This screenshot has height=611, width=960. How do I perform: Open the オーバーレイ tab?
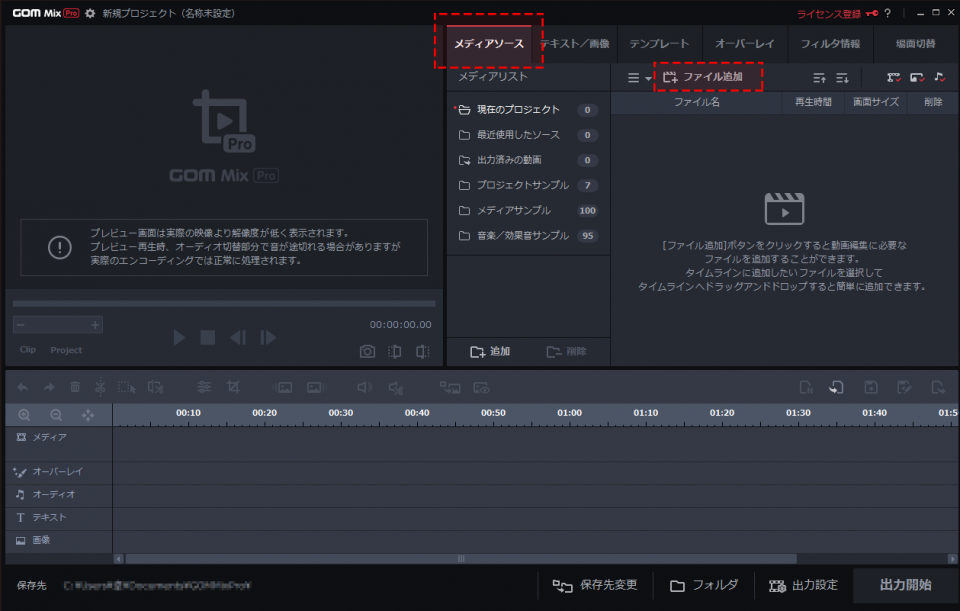coord(744,43)
